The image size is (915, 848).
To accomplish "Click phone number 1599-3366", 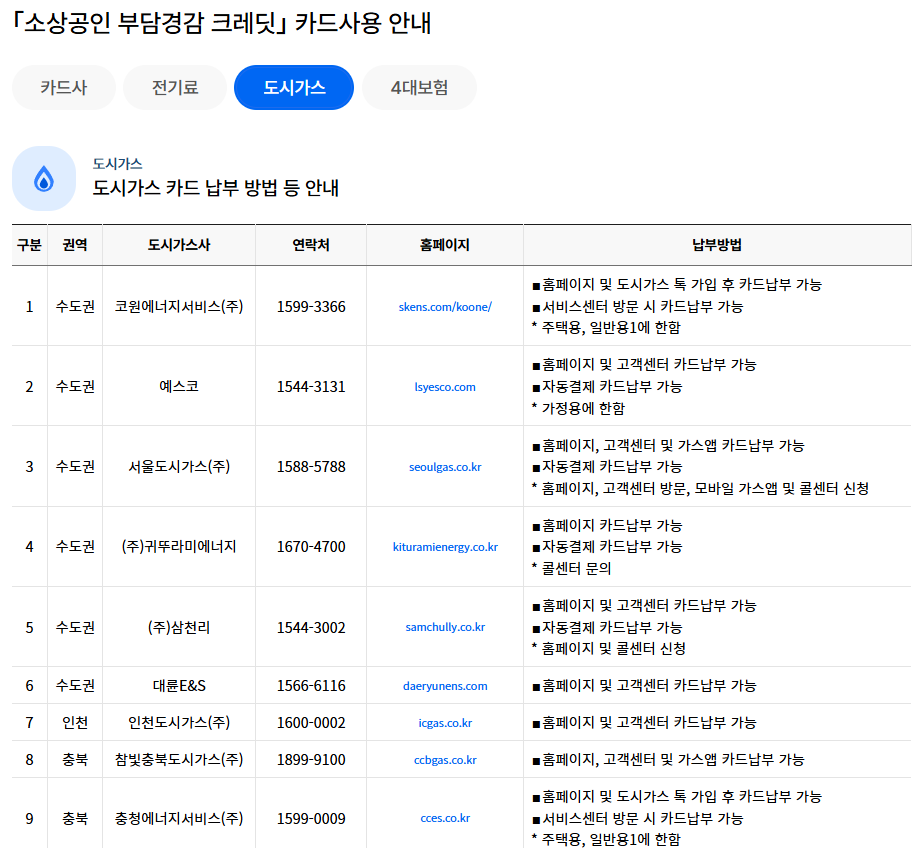I will [311, 306].
